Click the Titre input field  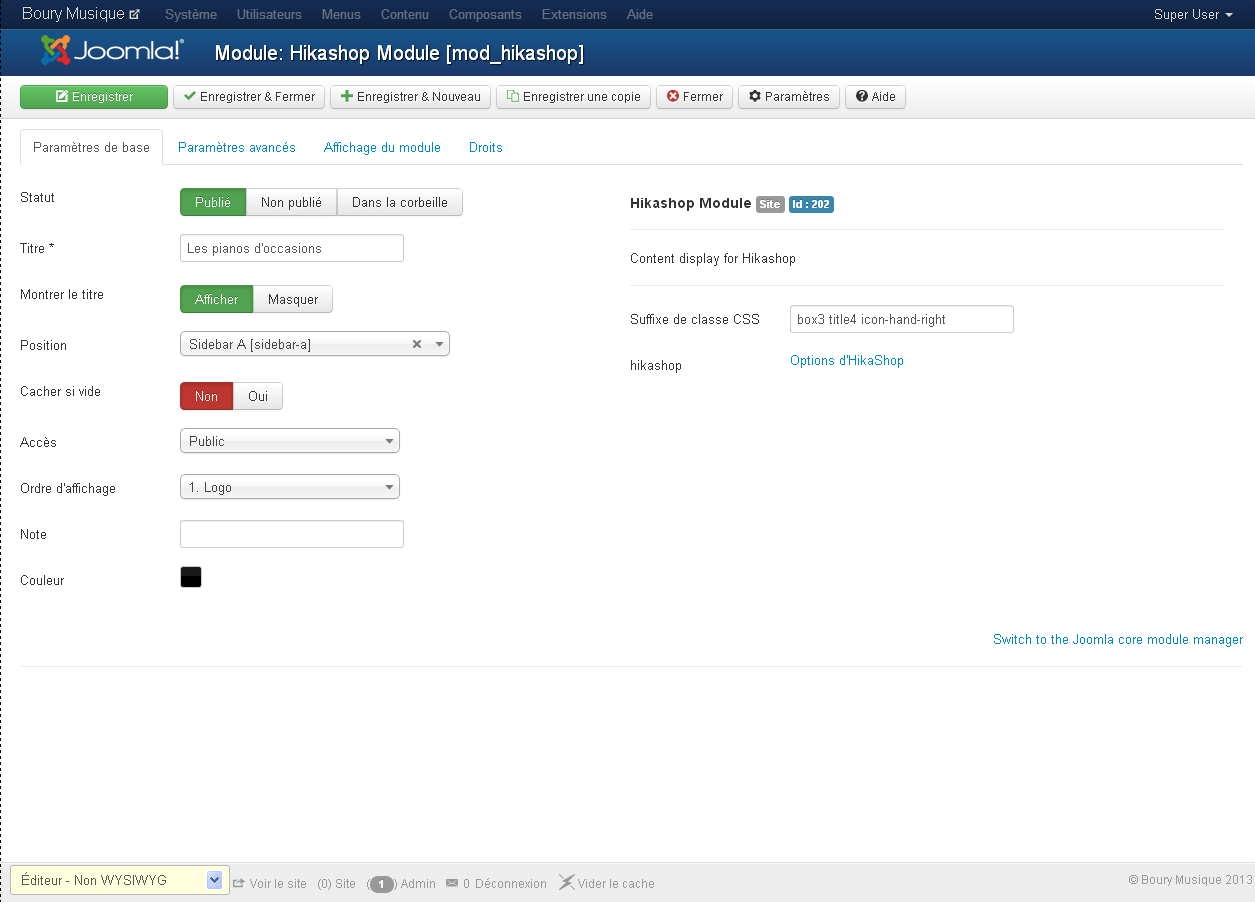point(292,248)
